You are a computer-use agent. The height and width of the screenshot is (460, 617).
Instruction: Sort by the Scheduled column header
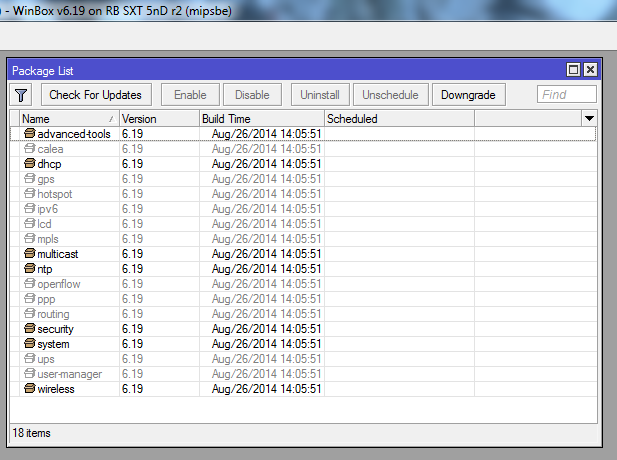pos(399,118)
